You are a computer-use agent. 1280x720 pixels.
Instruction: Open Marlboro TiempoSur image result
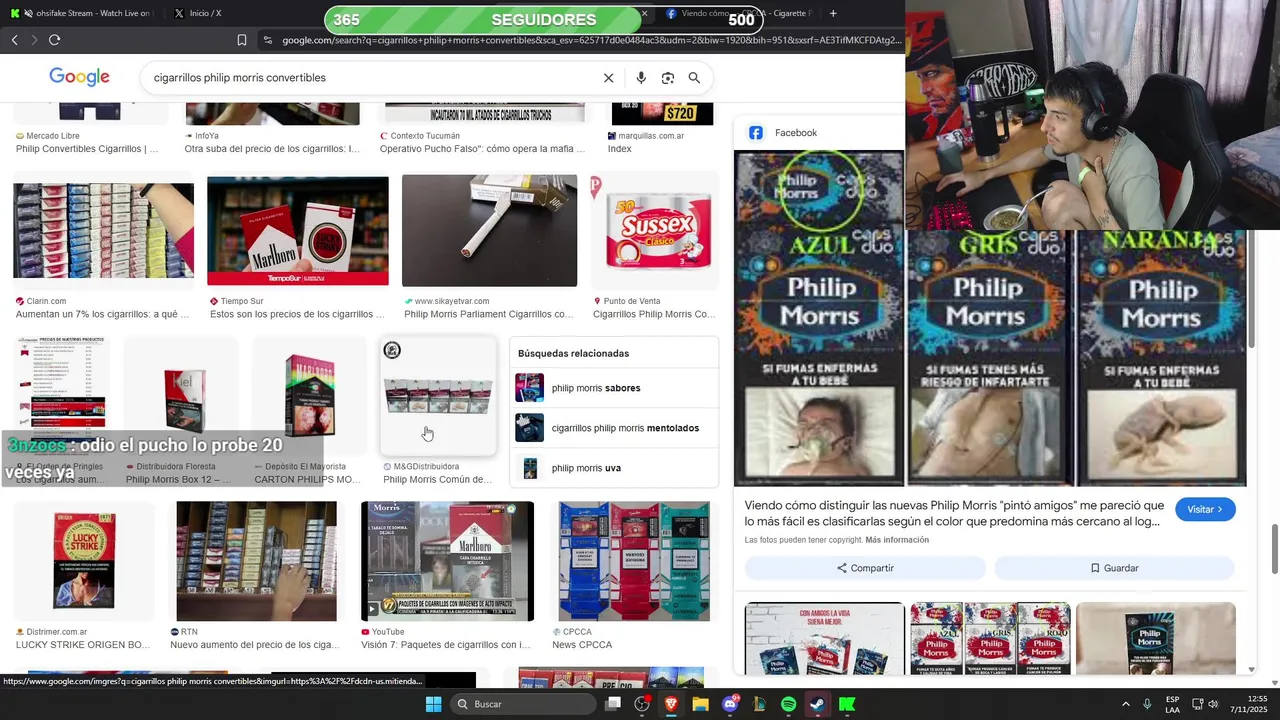(298, 231)
